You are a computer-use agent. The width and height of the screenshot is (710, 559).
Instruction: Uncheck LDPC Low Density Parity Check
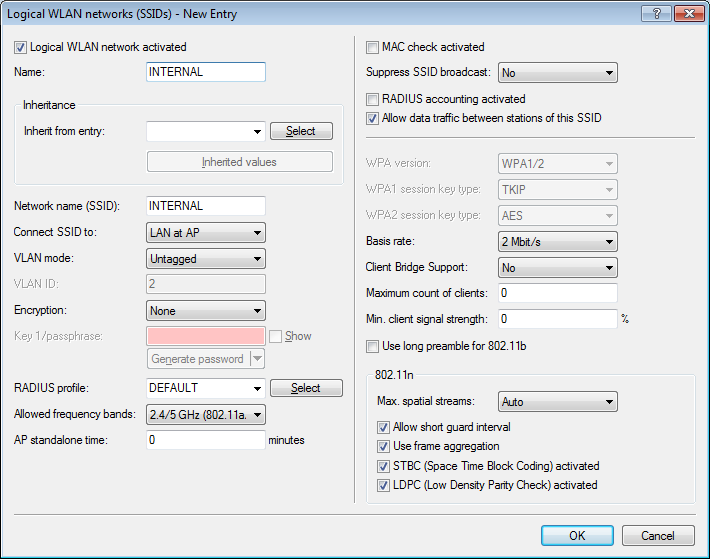(x=383, y=485)
